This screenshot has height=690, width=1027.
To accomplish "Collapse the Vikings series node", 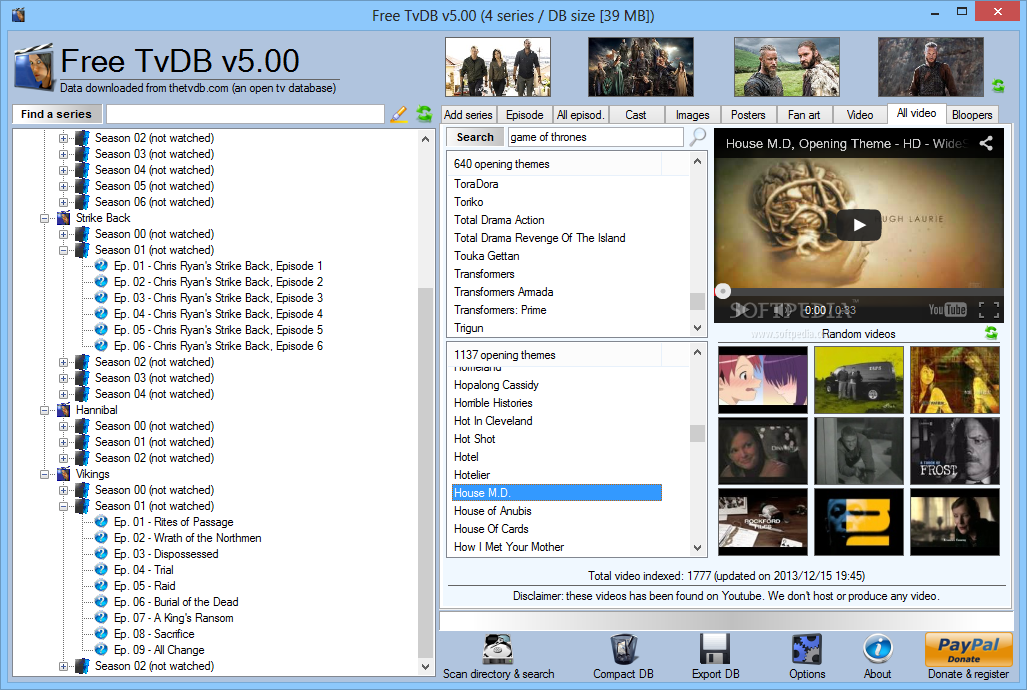I will pos(45,474).
